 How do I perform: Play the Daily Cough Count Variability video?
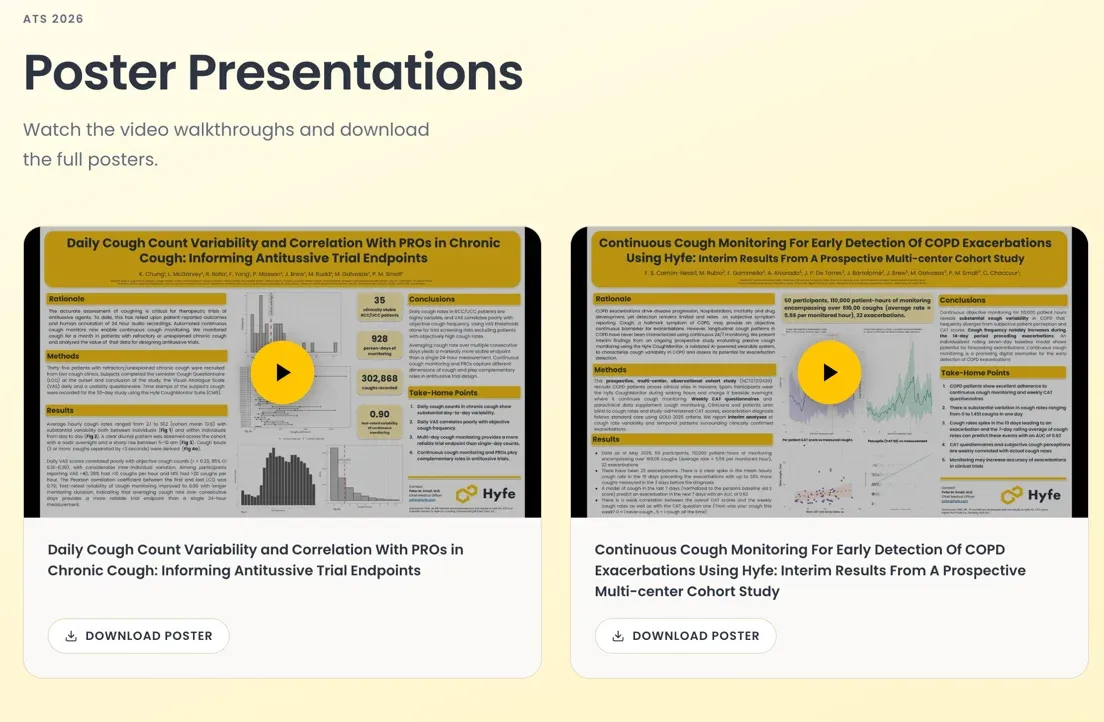click(x=282, y=373)
